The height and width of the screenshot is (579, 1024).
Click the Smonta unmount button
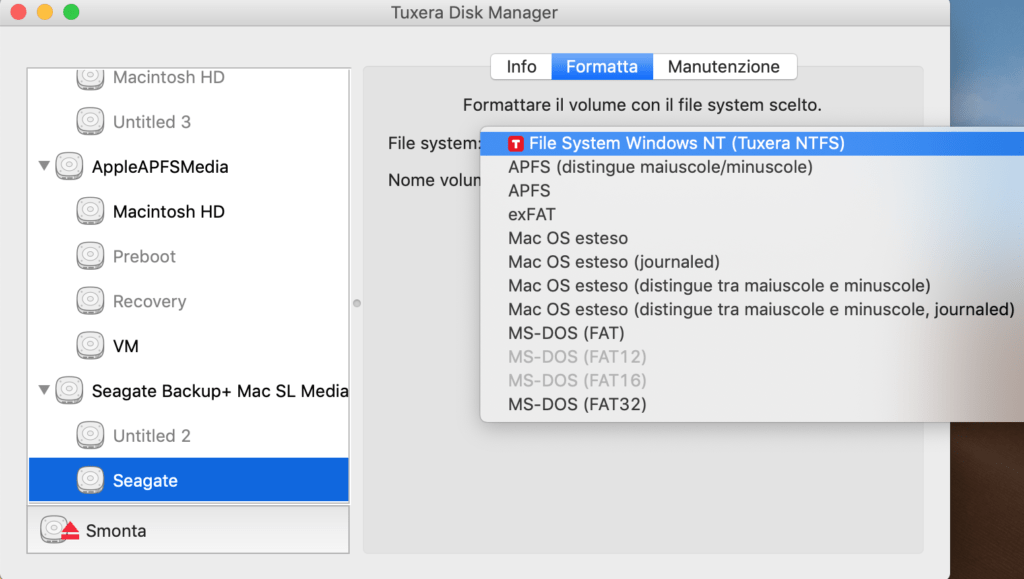click(x=188, y=530)
